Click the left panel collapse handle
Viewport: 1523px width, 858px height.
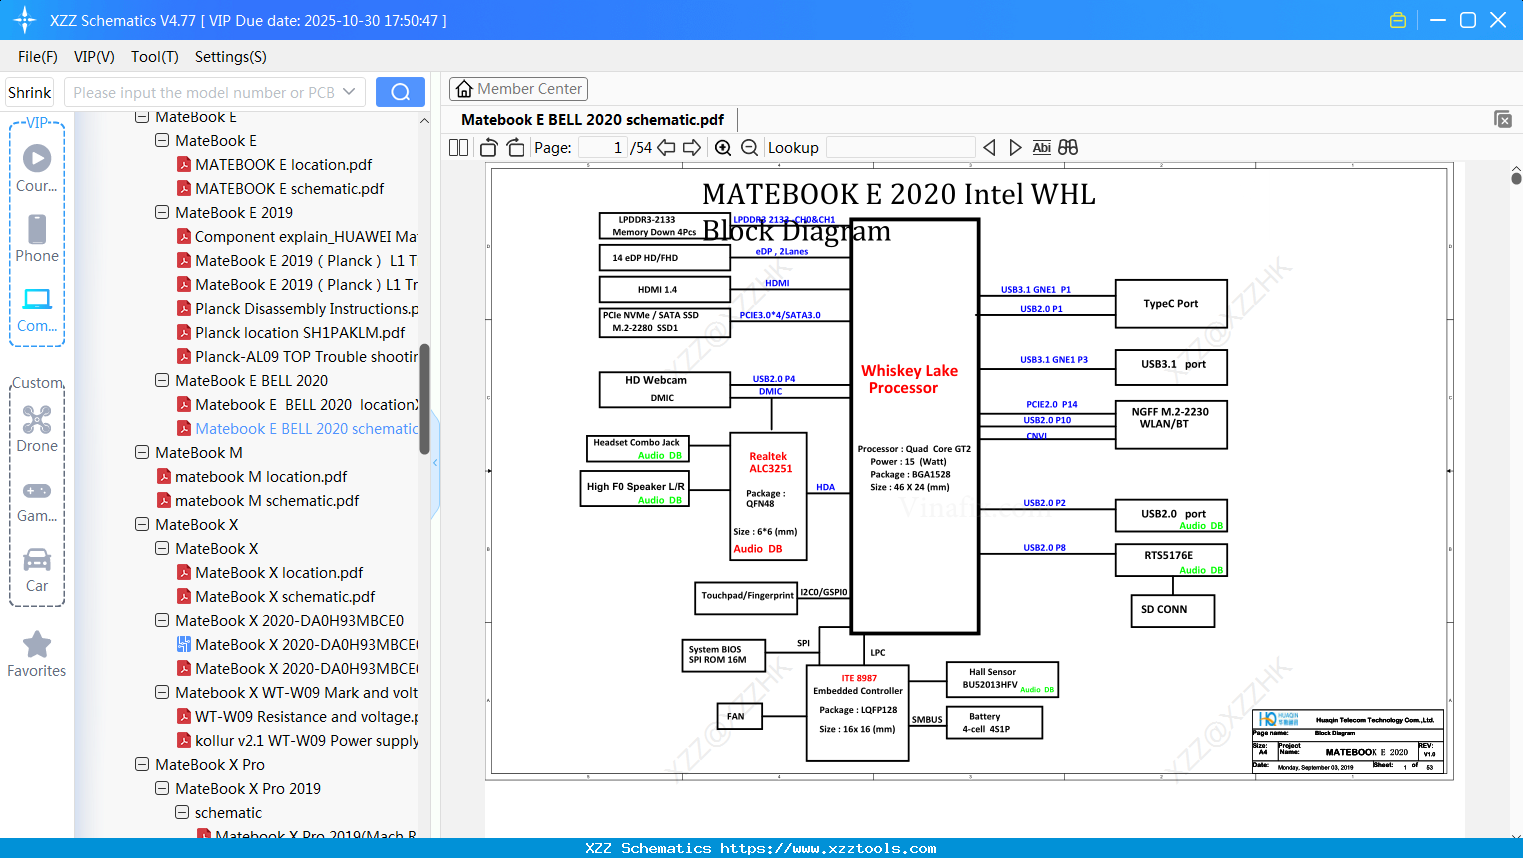click(435, 463)
